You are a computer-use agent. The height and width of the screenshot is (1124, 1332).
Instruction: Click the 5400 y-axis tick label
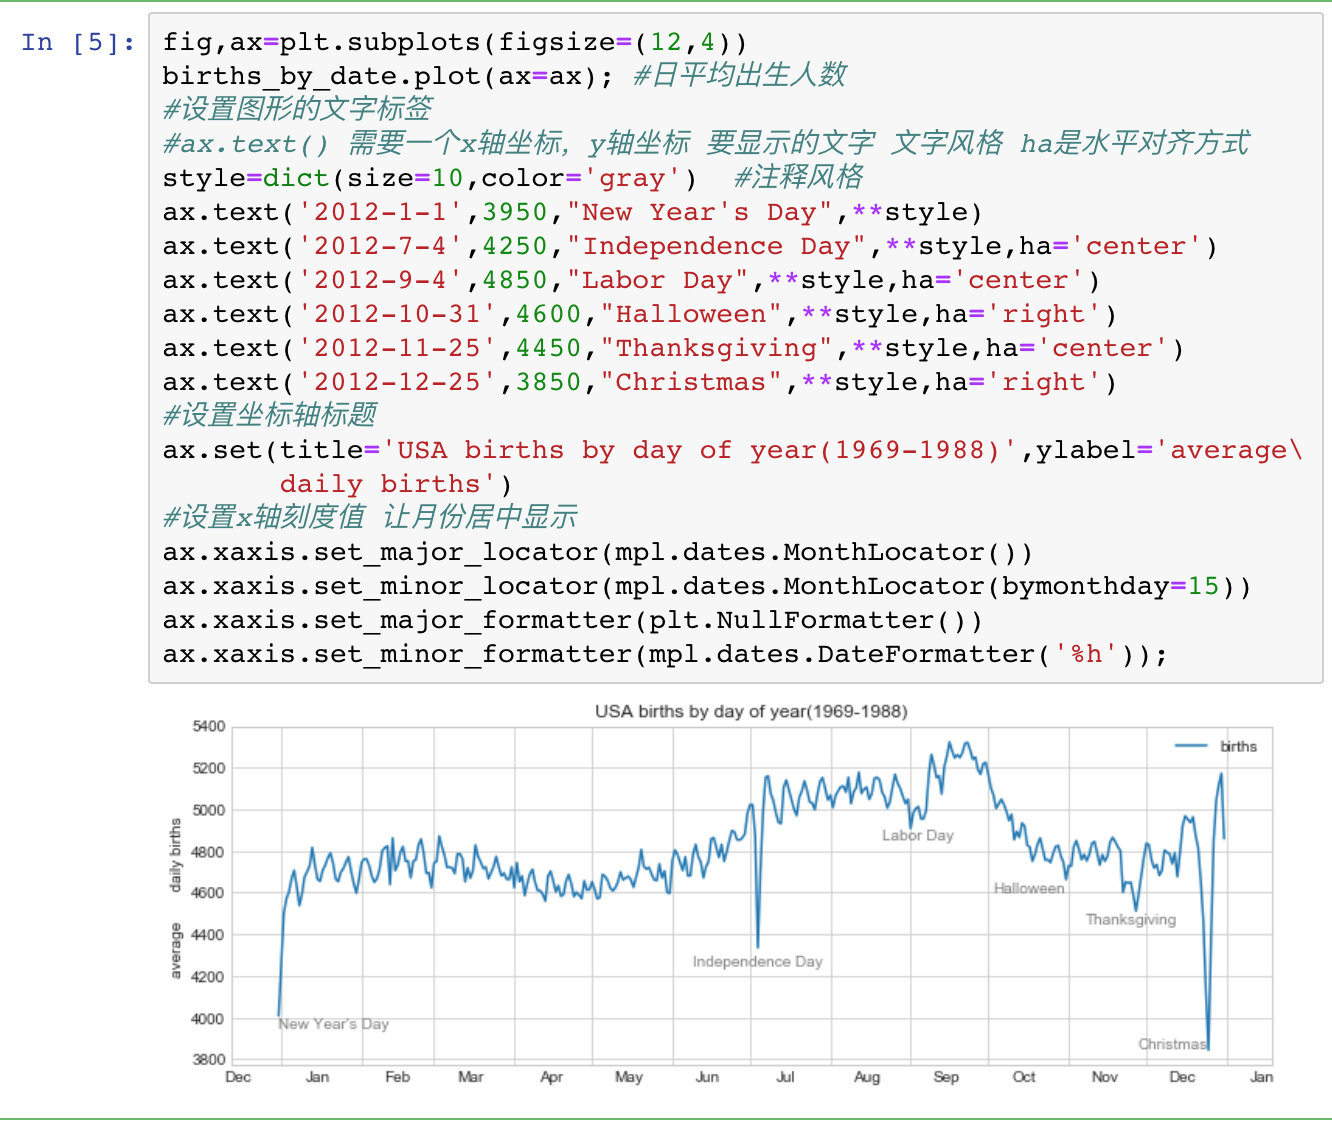click(211, 726)
